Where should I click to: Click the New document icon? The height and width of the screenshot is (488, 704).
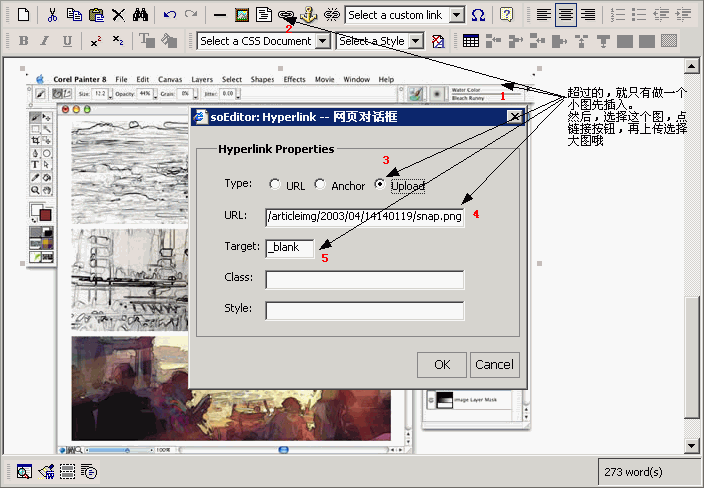[x=23, y=15]
